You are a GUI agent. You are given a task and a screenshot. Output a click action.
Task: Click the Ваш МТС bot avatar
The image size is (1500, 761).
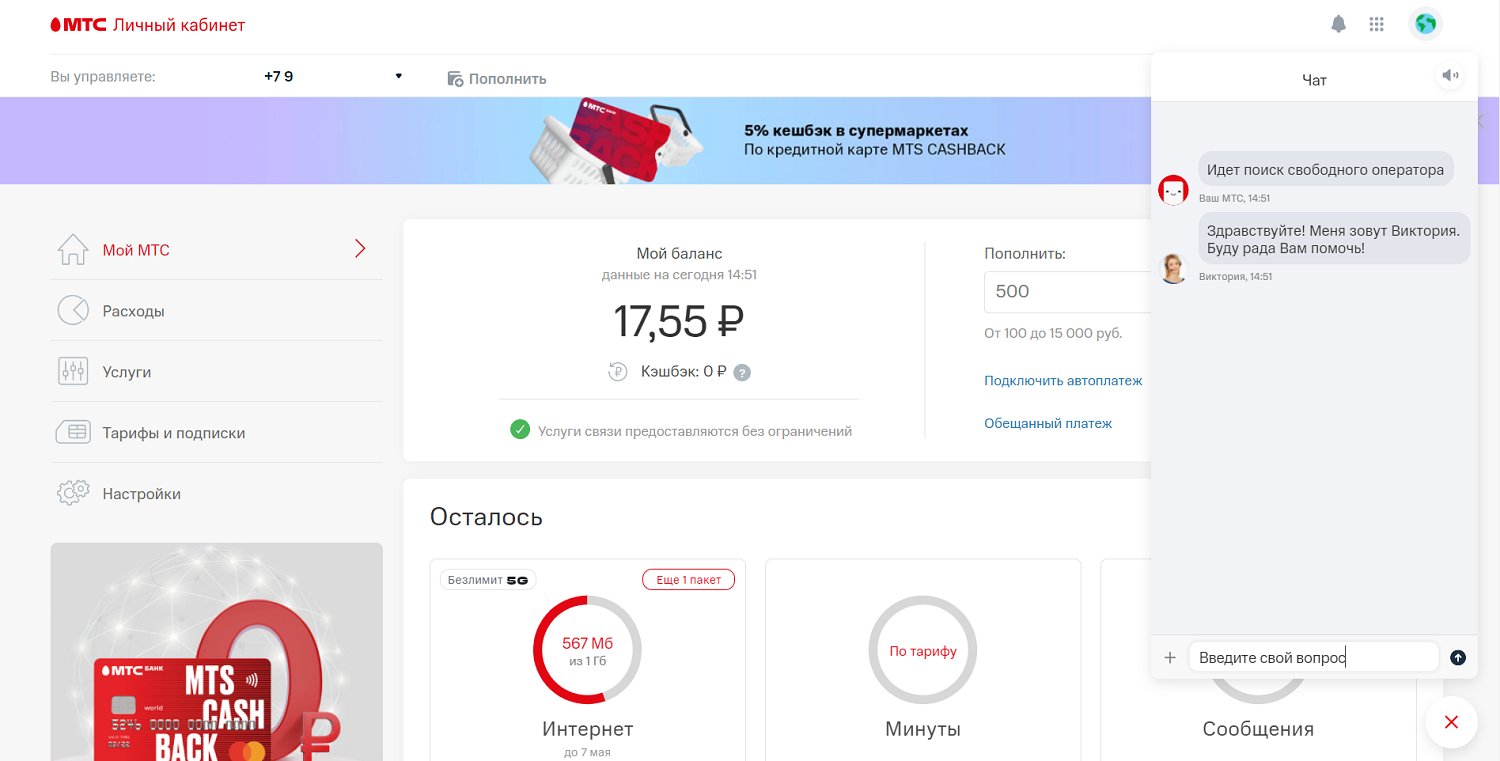pos(1173,189)
